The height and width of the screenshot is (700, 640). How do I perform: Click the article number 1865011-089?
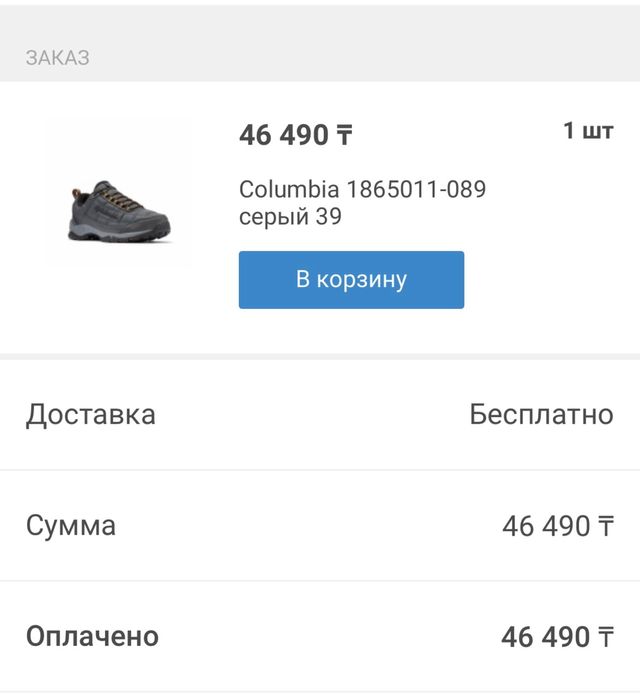click(416, 189)
